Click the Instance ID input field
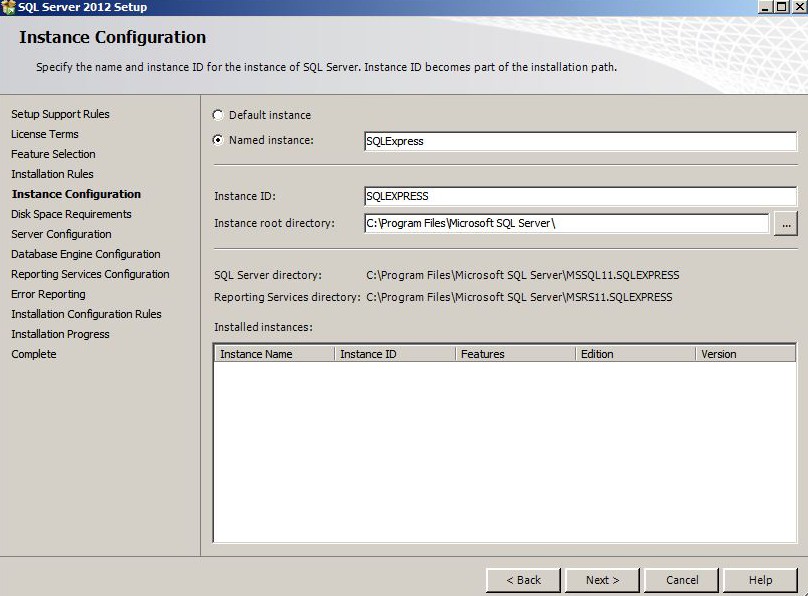This screenshot has height=596, width=808. tap(580, 196)
